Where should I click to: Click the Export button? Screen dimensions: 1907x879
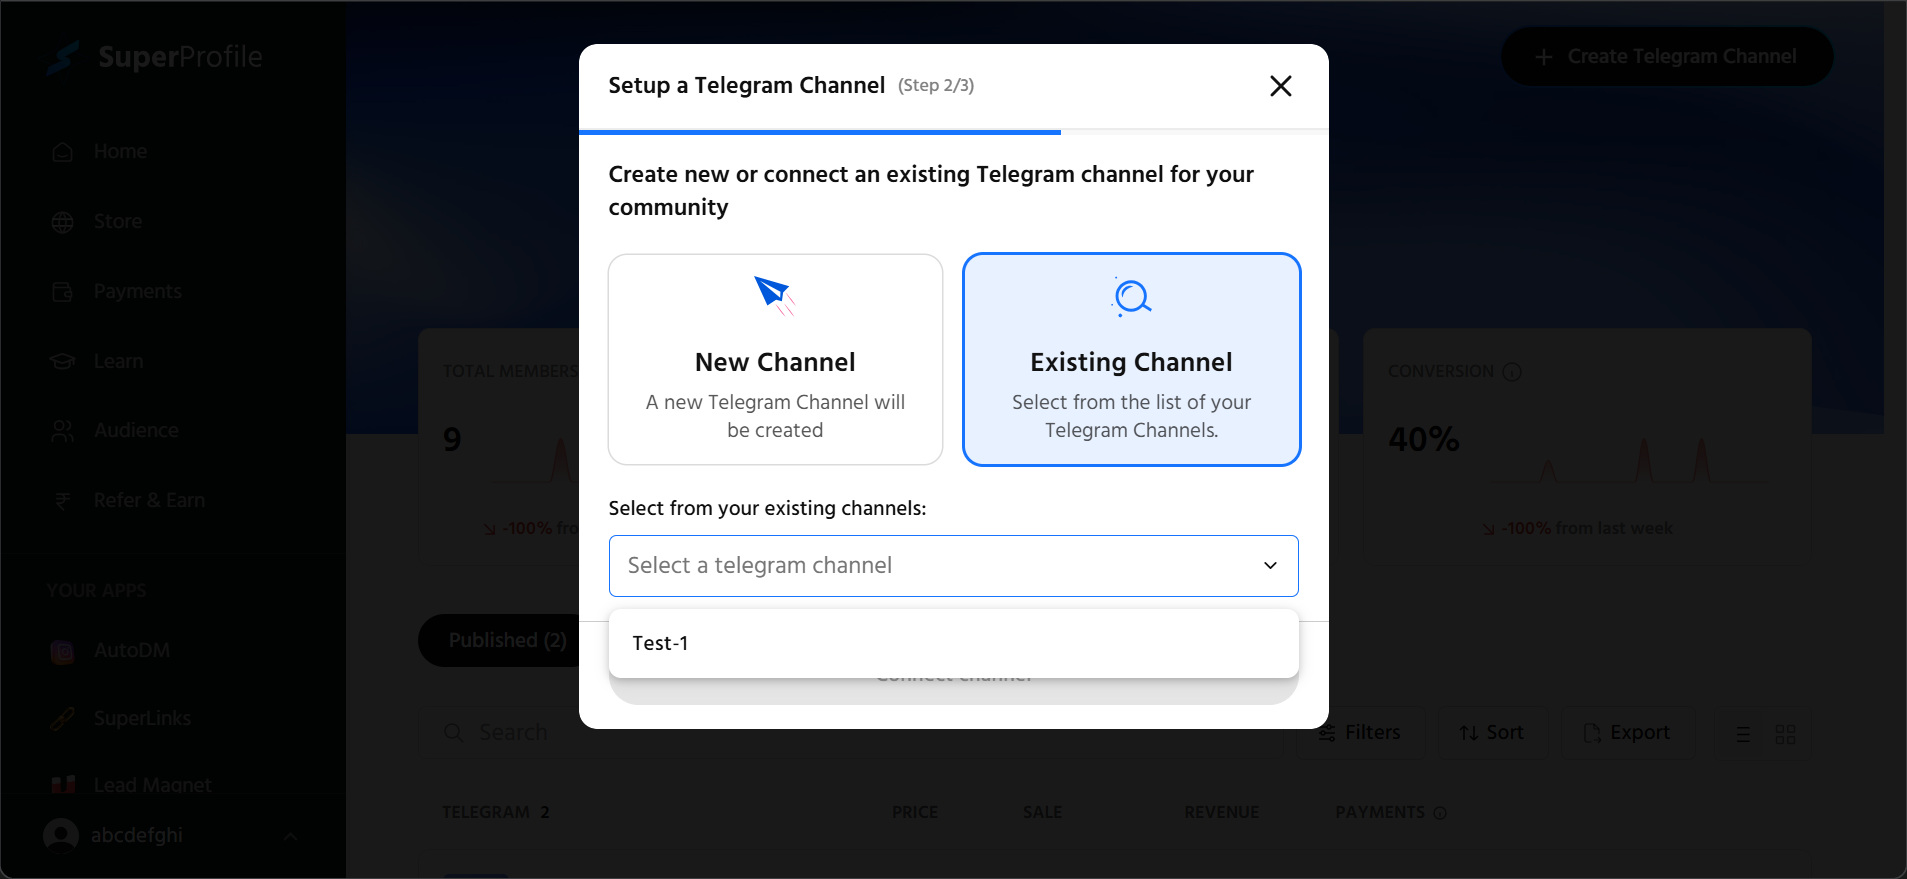tap(1627, 733)
